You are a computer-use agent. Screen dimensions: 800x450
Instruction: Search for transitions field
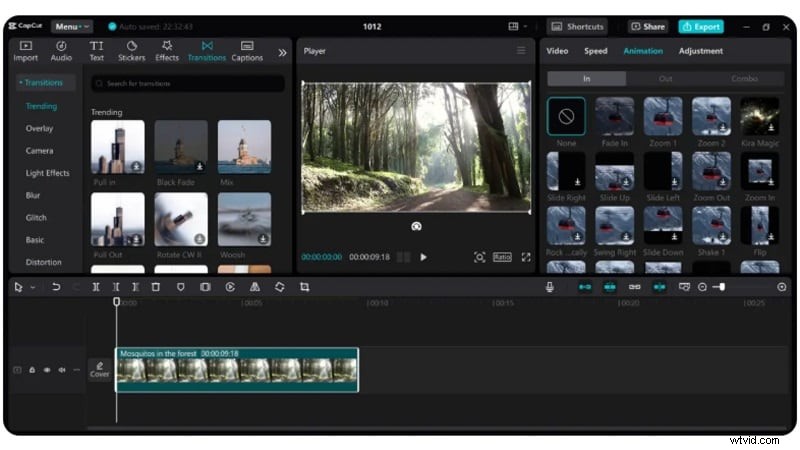[188, 83]
